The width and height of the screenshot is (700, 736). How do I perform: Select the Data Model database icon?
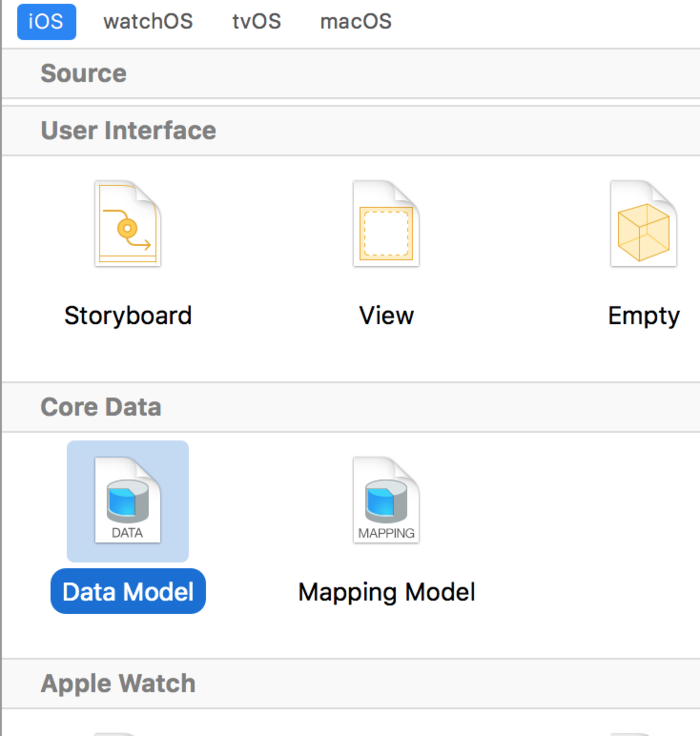(x=127, y=500)
